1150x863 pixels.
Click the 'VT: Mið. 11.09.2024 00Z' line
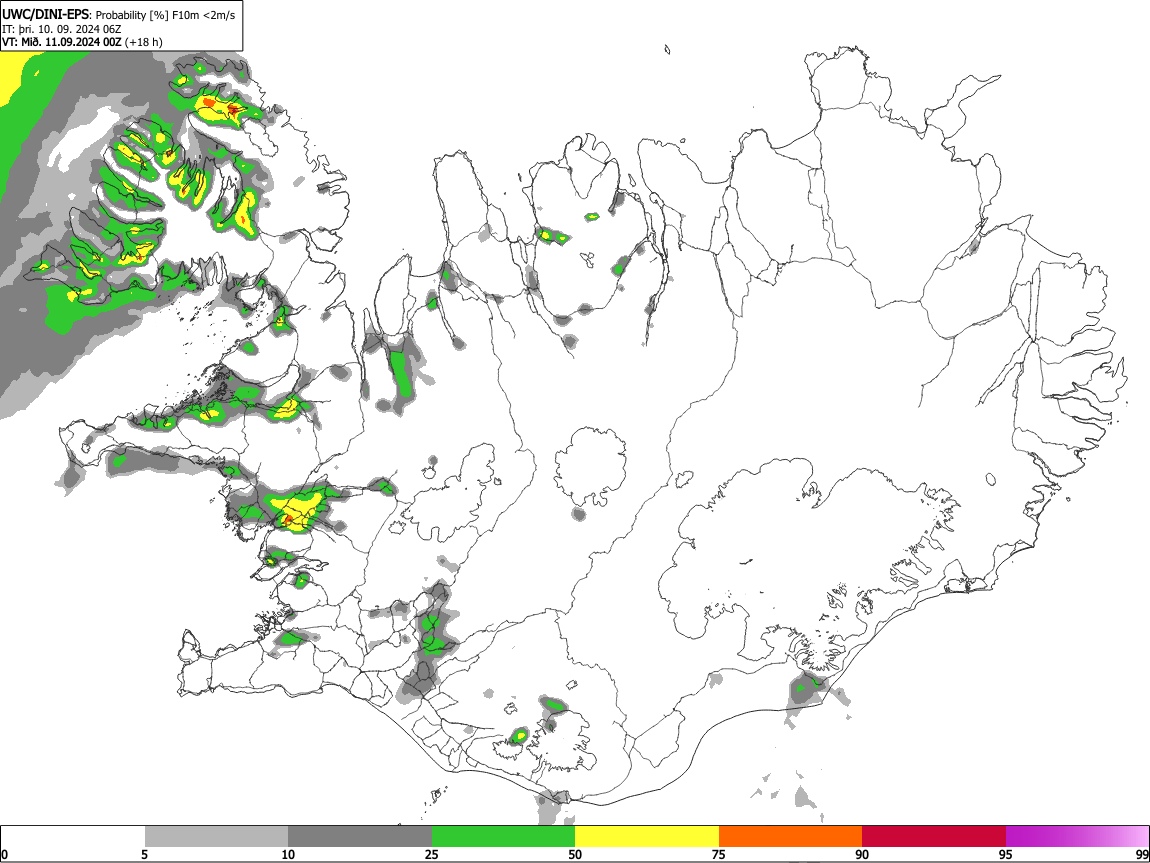[x=62, y=42]
